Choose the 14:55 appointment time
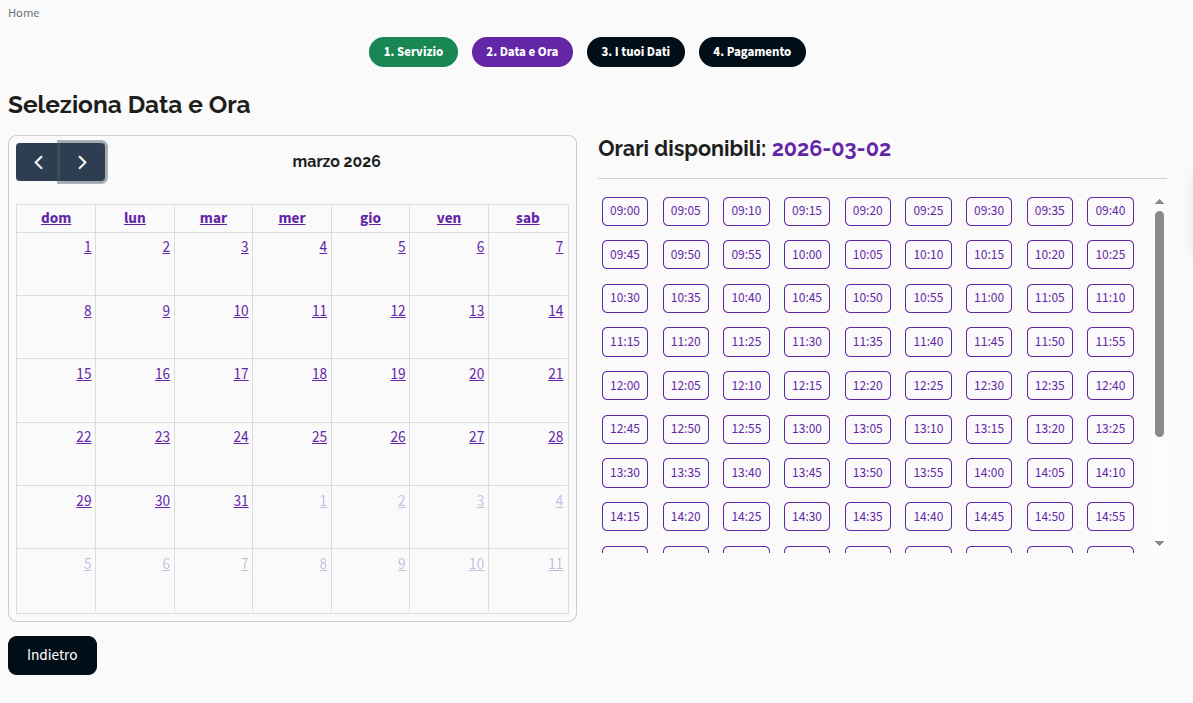 (x=1110, y=516)
